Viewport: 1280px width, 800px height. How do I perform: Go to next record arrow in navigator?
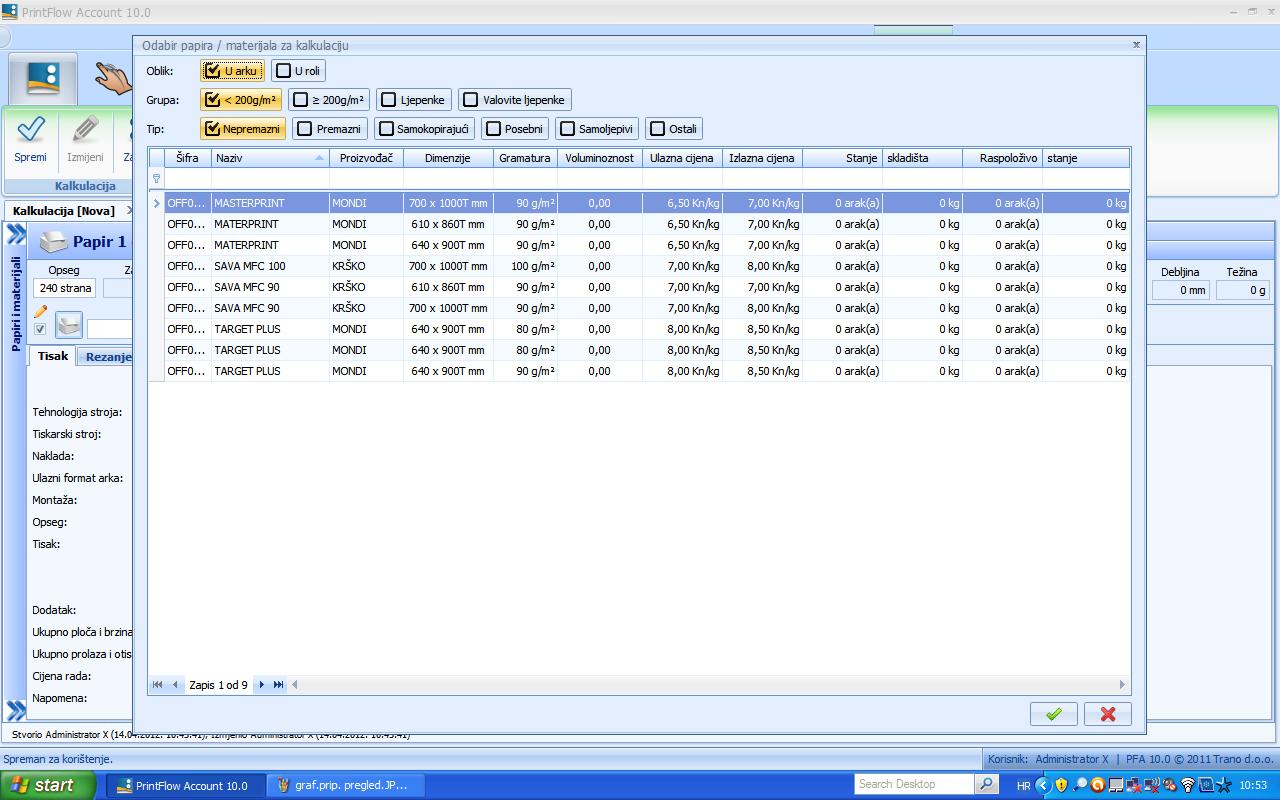(261, 685)
